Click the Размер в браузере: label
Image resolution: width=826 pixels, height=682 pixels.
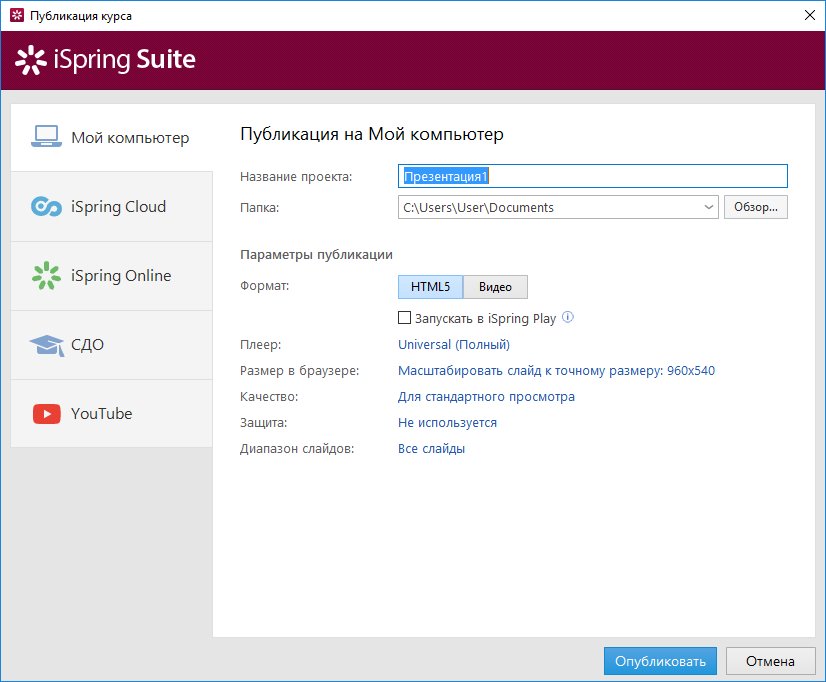point(300,371)
